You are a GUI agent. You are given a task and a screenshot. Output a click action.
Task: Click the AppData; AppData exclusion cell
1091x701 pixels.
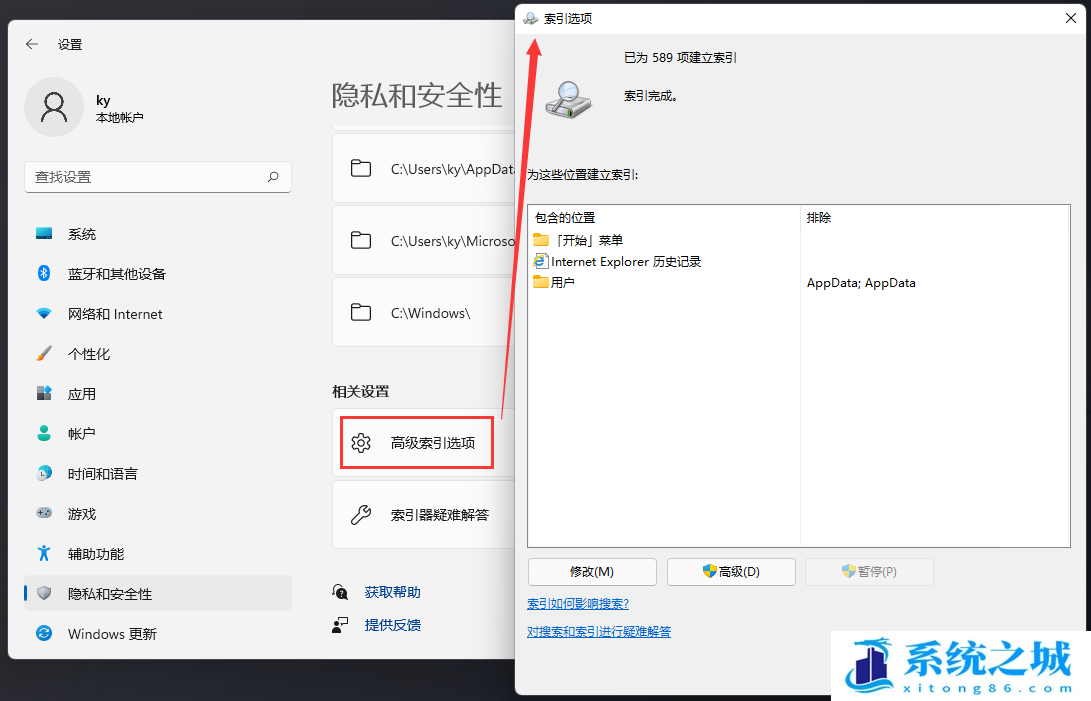pyautogui.click(x=861, y=283)
